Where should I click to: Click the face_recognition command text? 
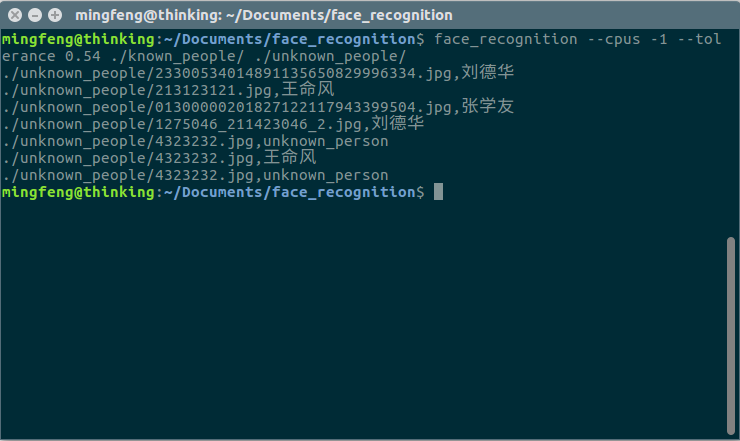click(505, 39)
